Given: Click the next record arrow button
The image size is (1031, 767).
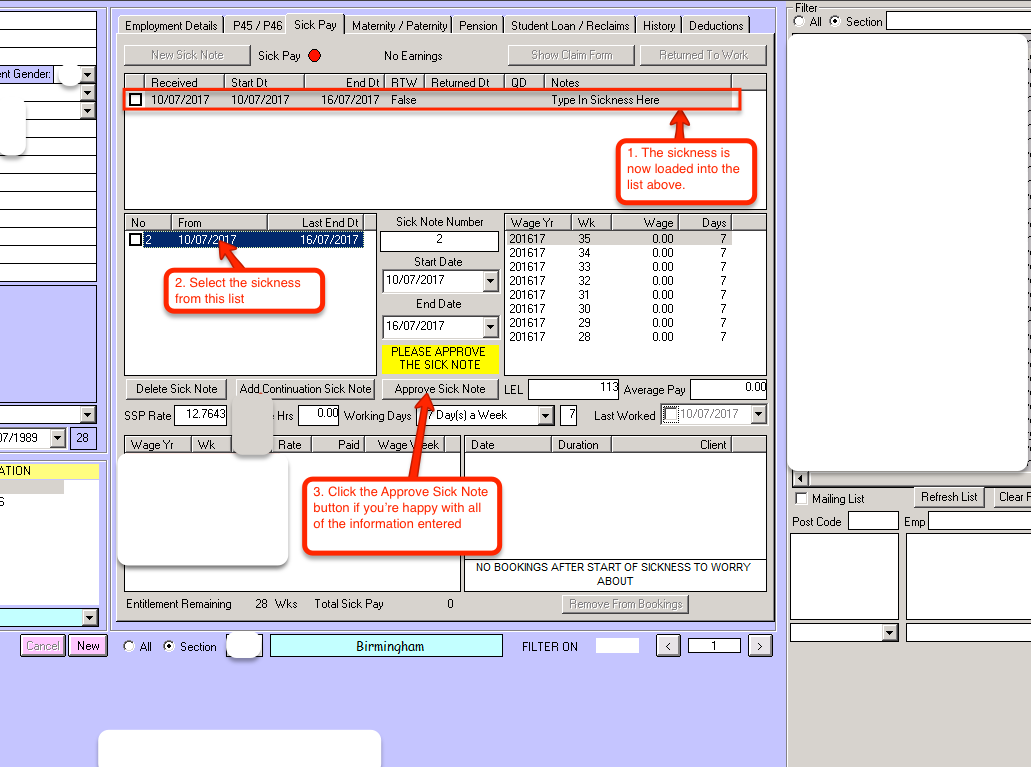Looking at the screenshot, I should tap(760, 646).
